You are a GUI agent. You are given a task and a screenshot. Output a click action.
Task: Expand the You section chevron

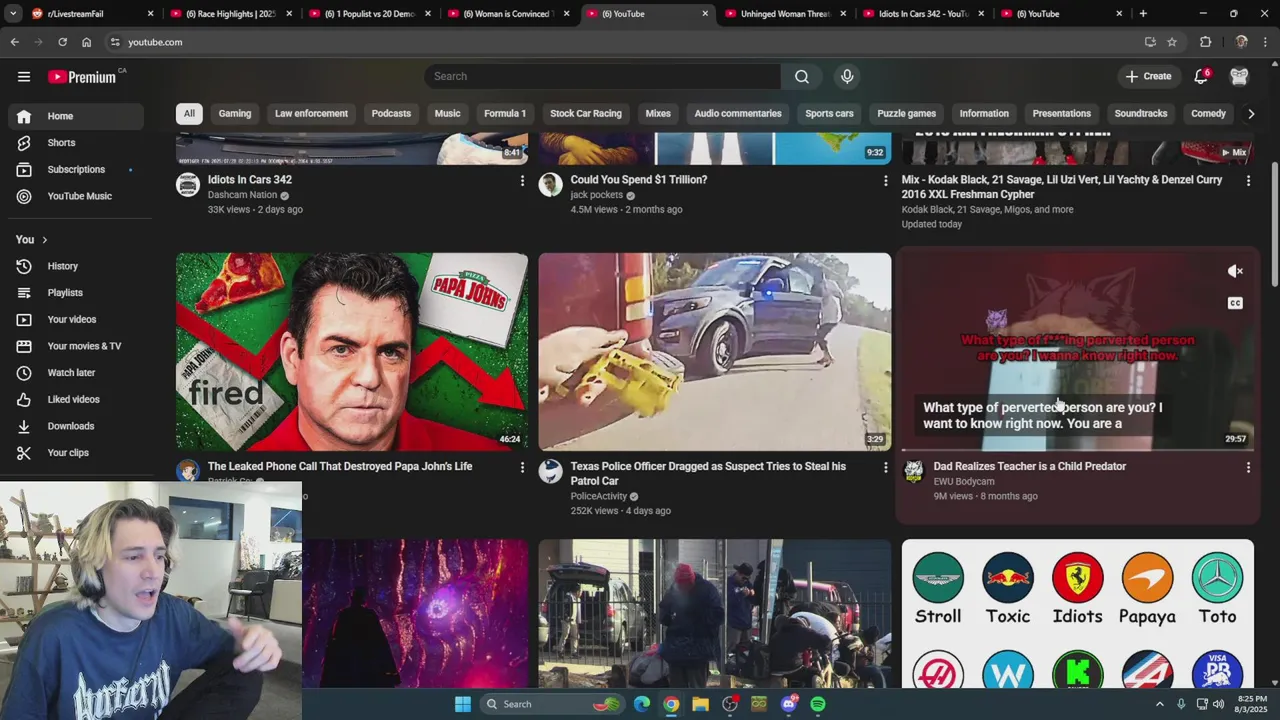44,240
